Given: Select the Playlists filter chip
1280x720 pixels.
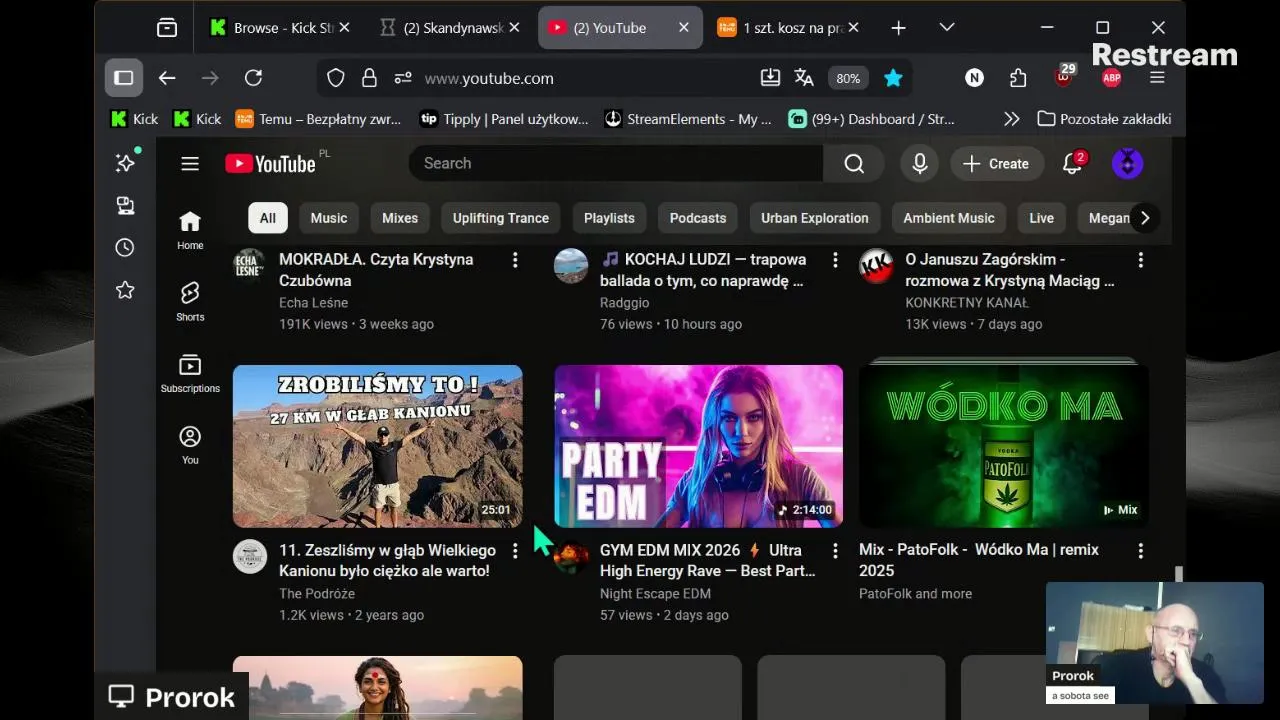Looking at the screenshot, I should (609, 218).
